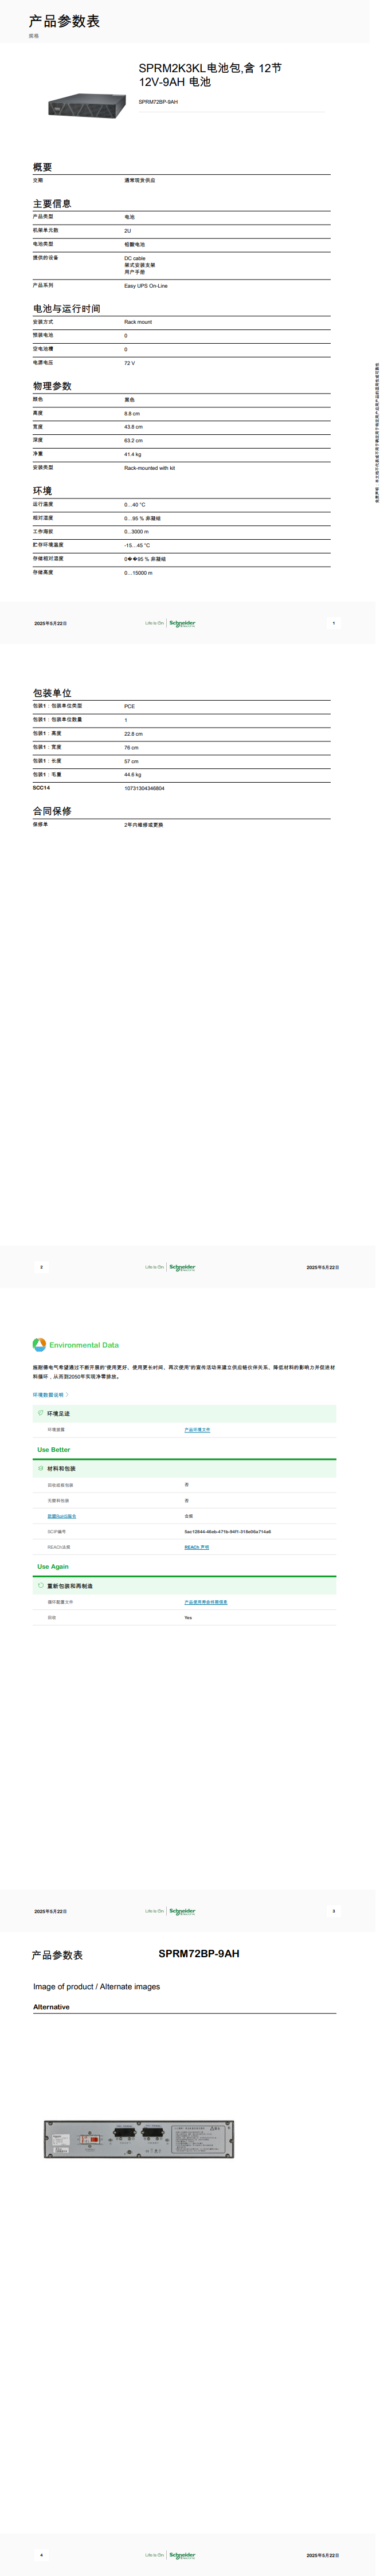Click the 产品参数表 title at page top
Image resolution: width=384 pixels, height=2576 pixels.
[64, 21]
